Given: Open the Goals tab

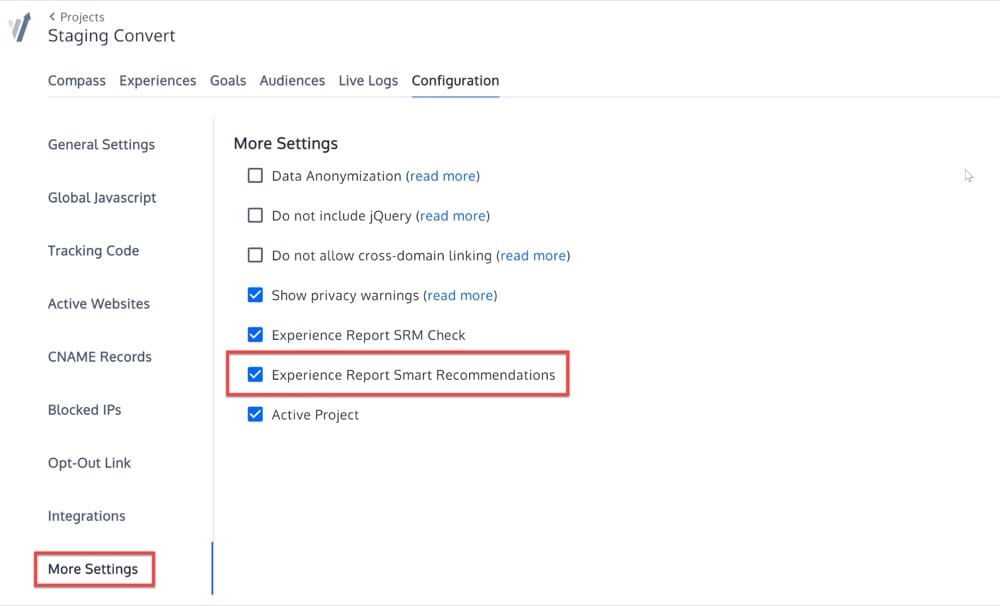Looking at the screenshot, I should point(228,81).
